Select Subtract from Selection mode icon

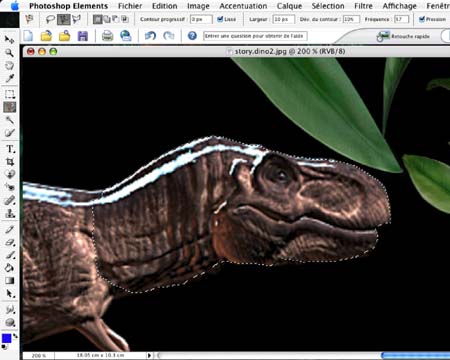point(116,19)
